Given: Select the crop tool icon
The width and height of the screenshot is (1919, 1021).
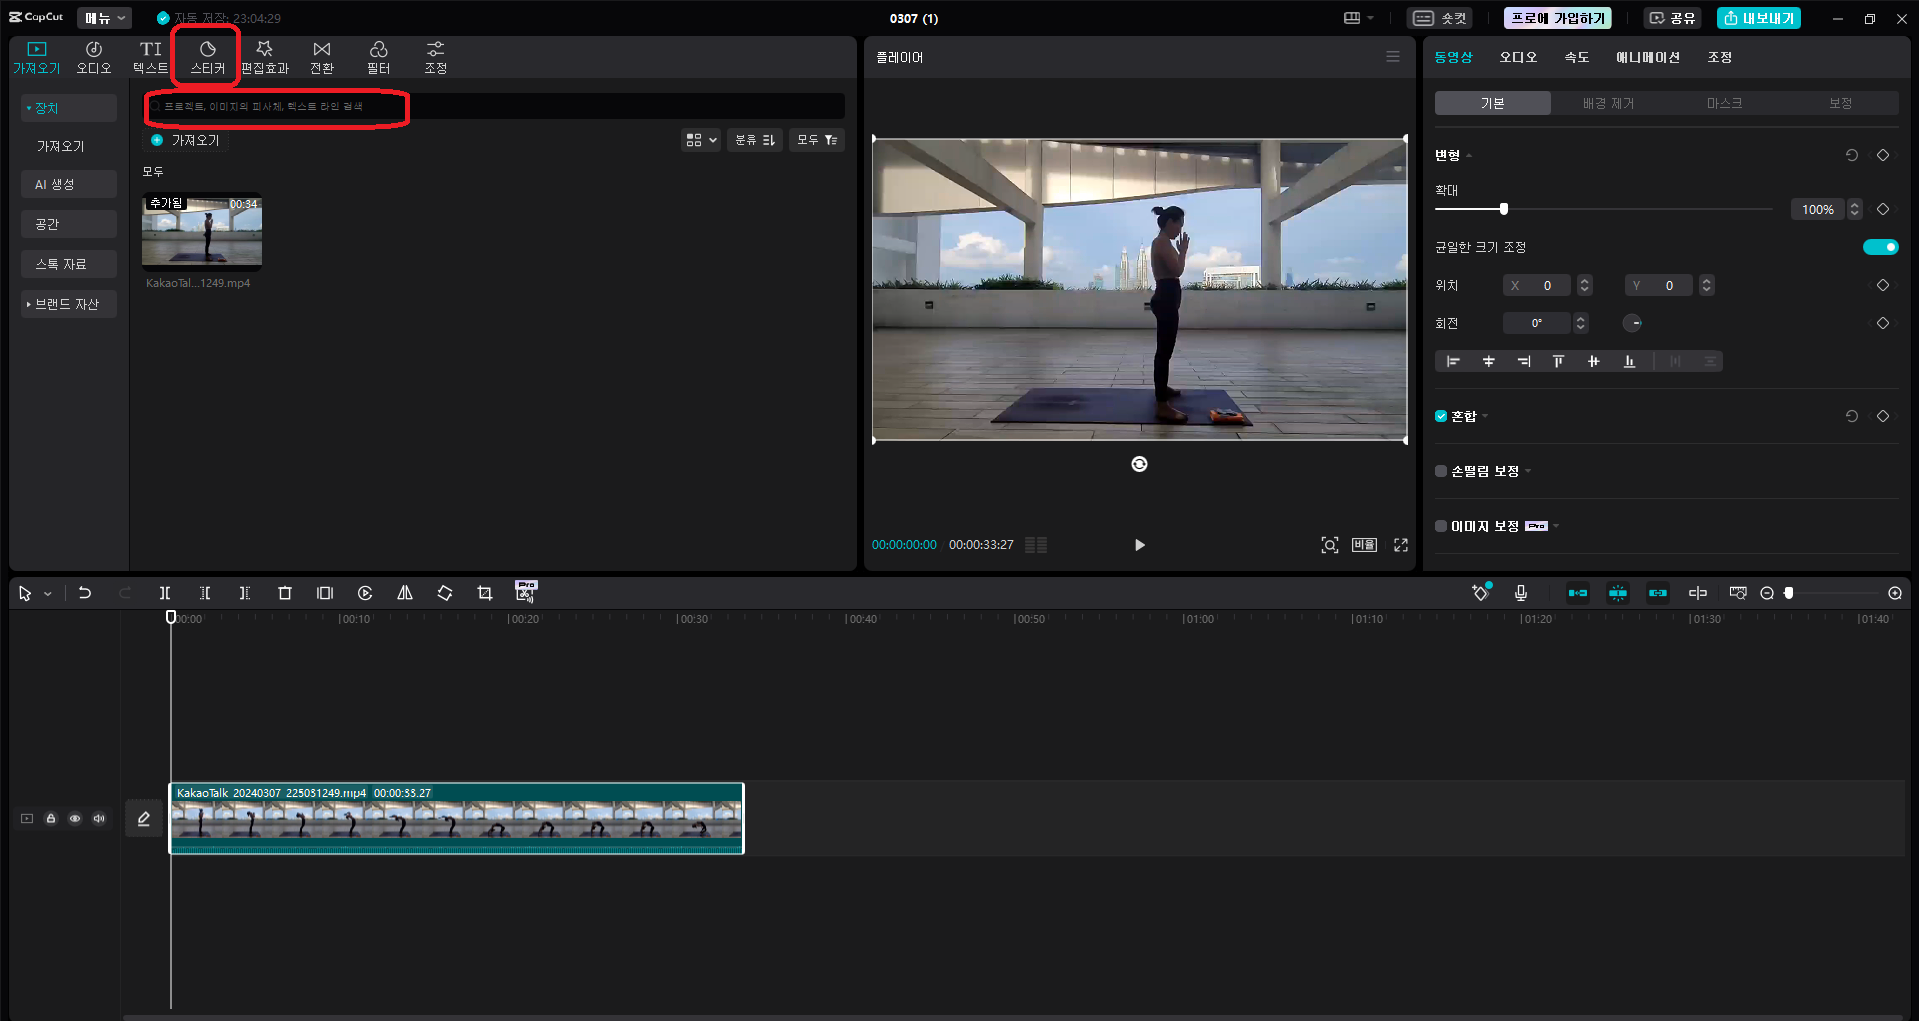Looking at the screenshot, I should [485, 593].
